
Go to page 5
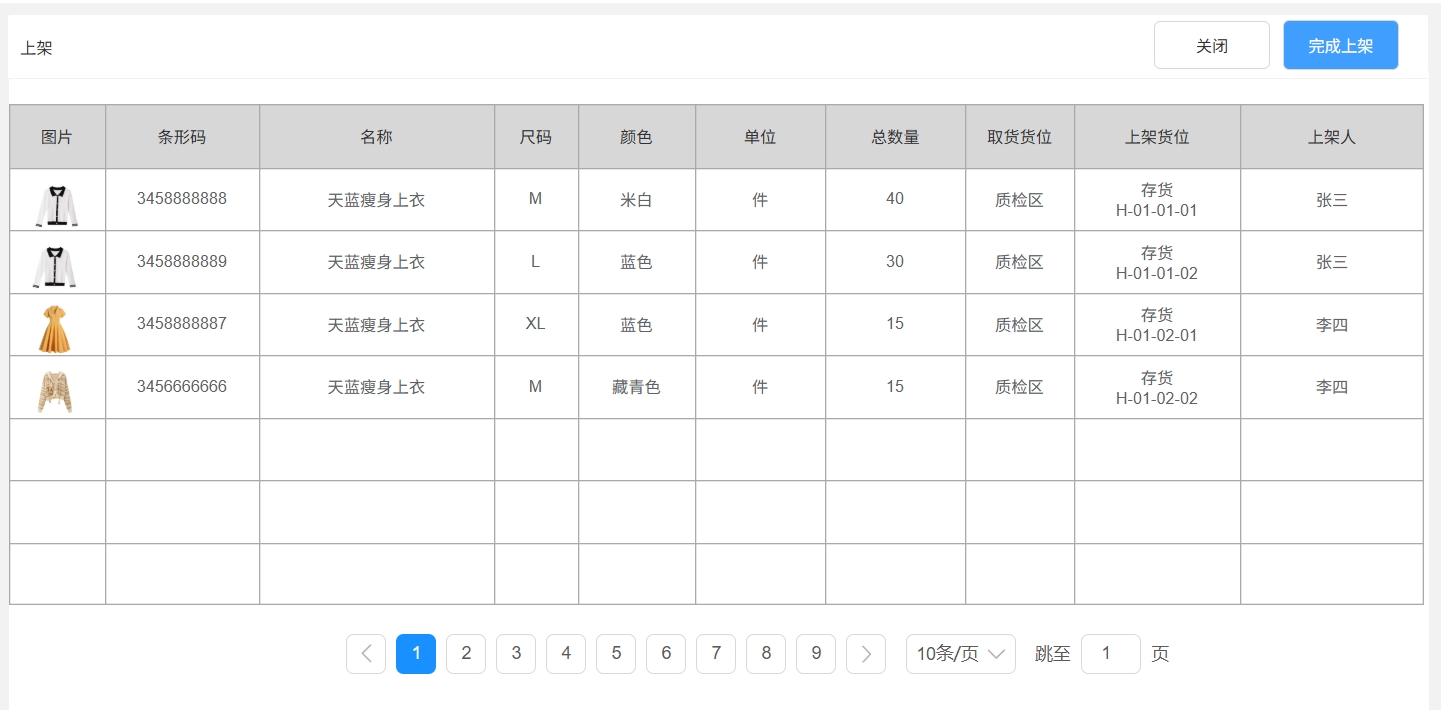(x=616, y=654)
